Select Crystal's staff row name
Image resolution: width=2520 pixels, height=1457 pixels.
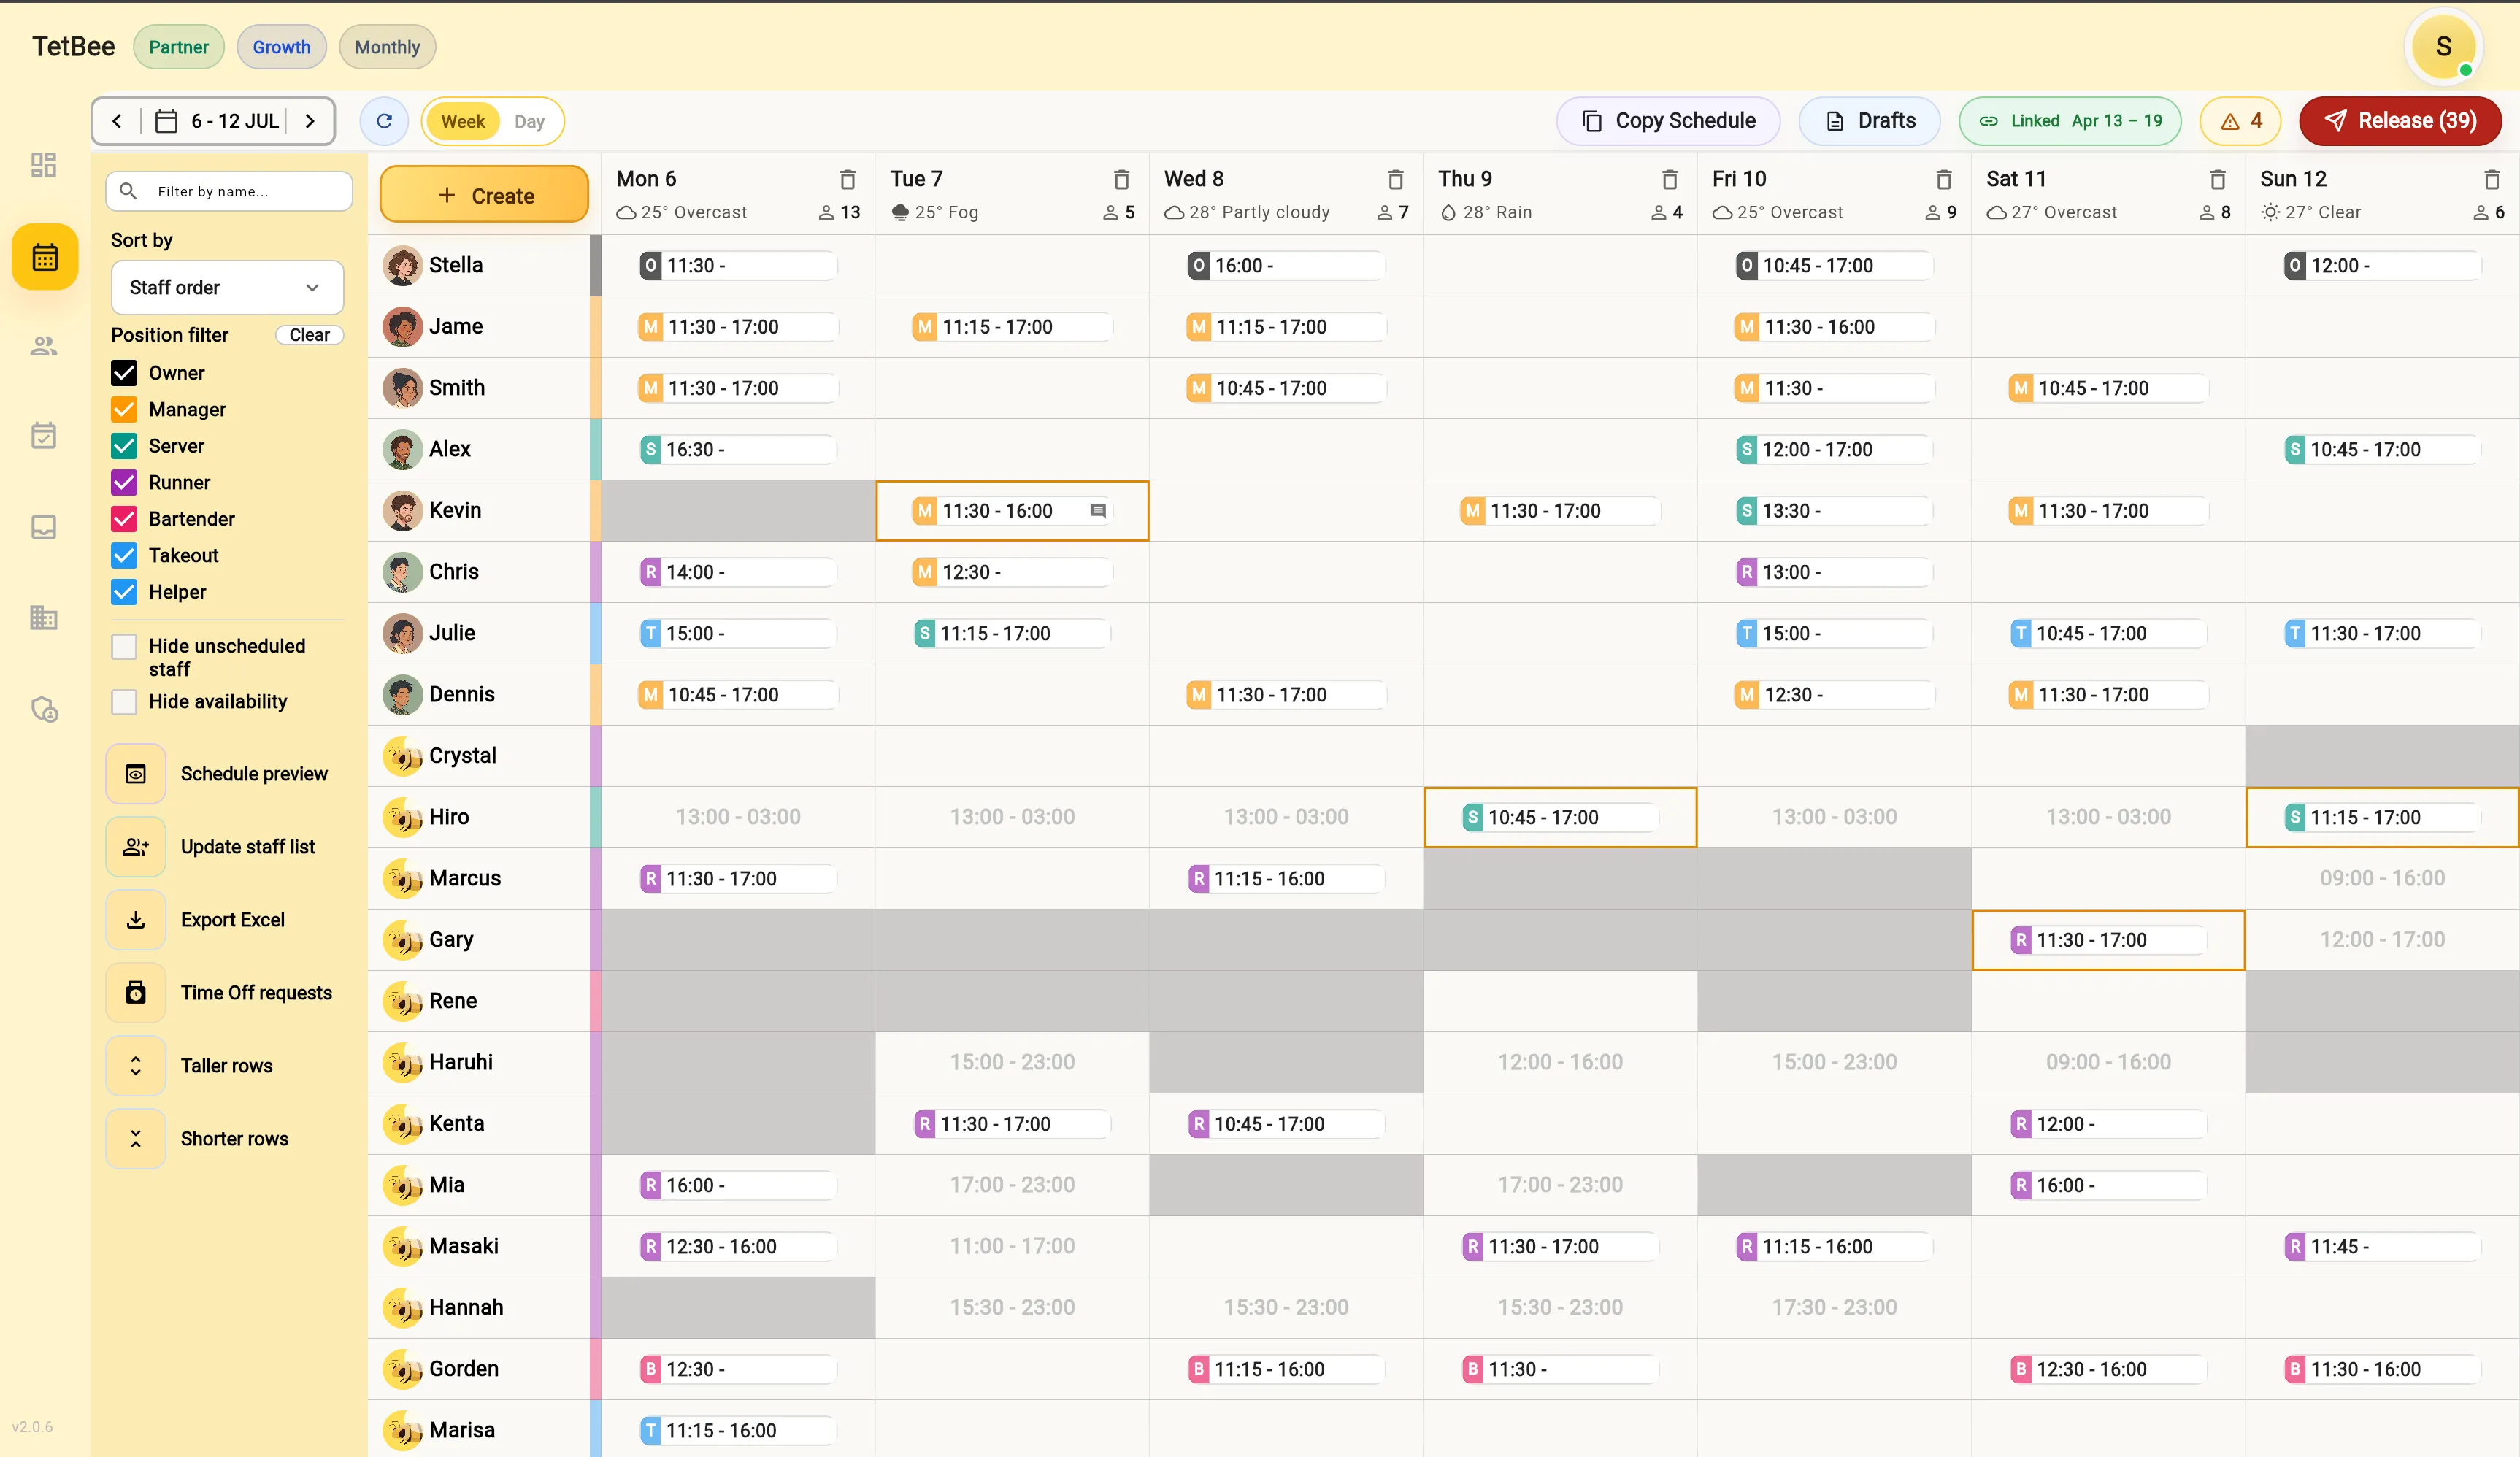pyautogui.click(x=462, y=756)
